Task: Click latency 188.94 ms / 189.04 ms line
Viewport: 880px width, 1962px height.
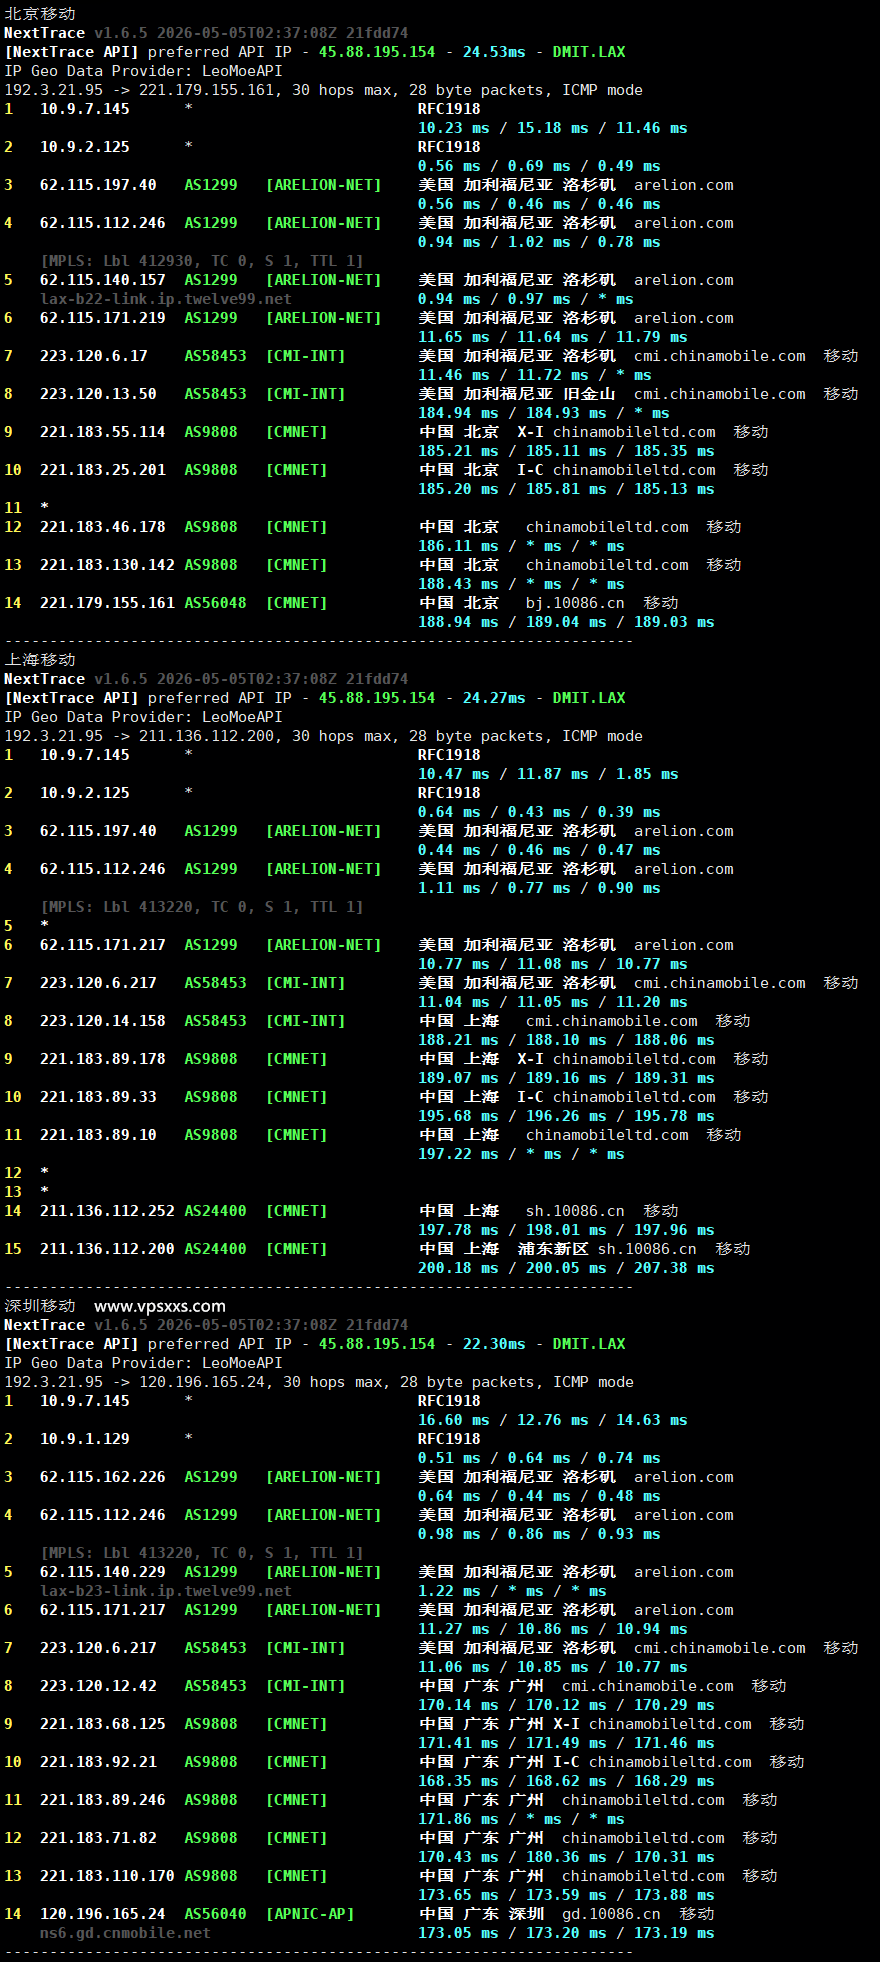Action: click(566, 622)
